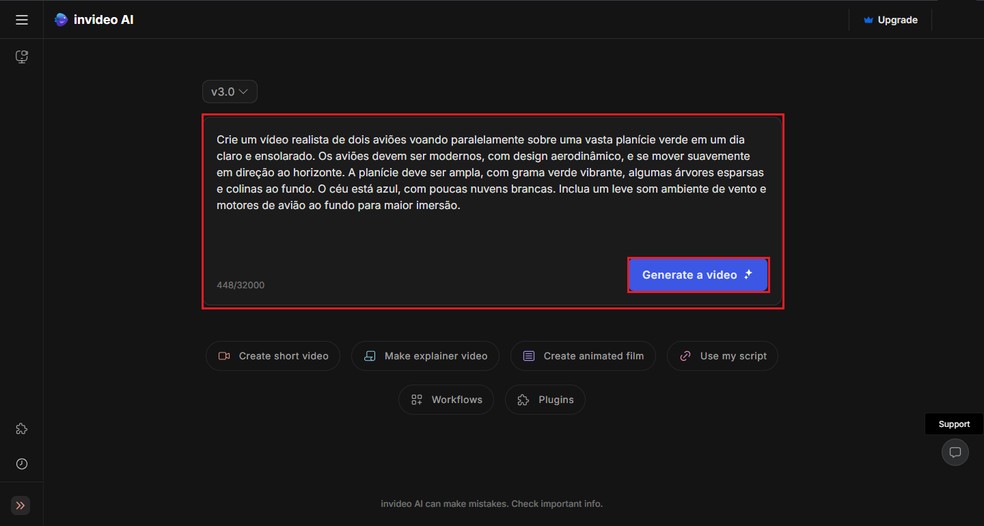Open the history clock icon in sidebar
The width and height of the screenshot is (984, 526).
coord(21,464)
